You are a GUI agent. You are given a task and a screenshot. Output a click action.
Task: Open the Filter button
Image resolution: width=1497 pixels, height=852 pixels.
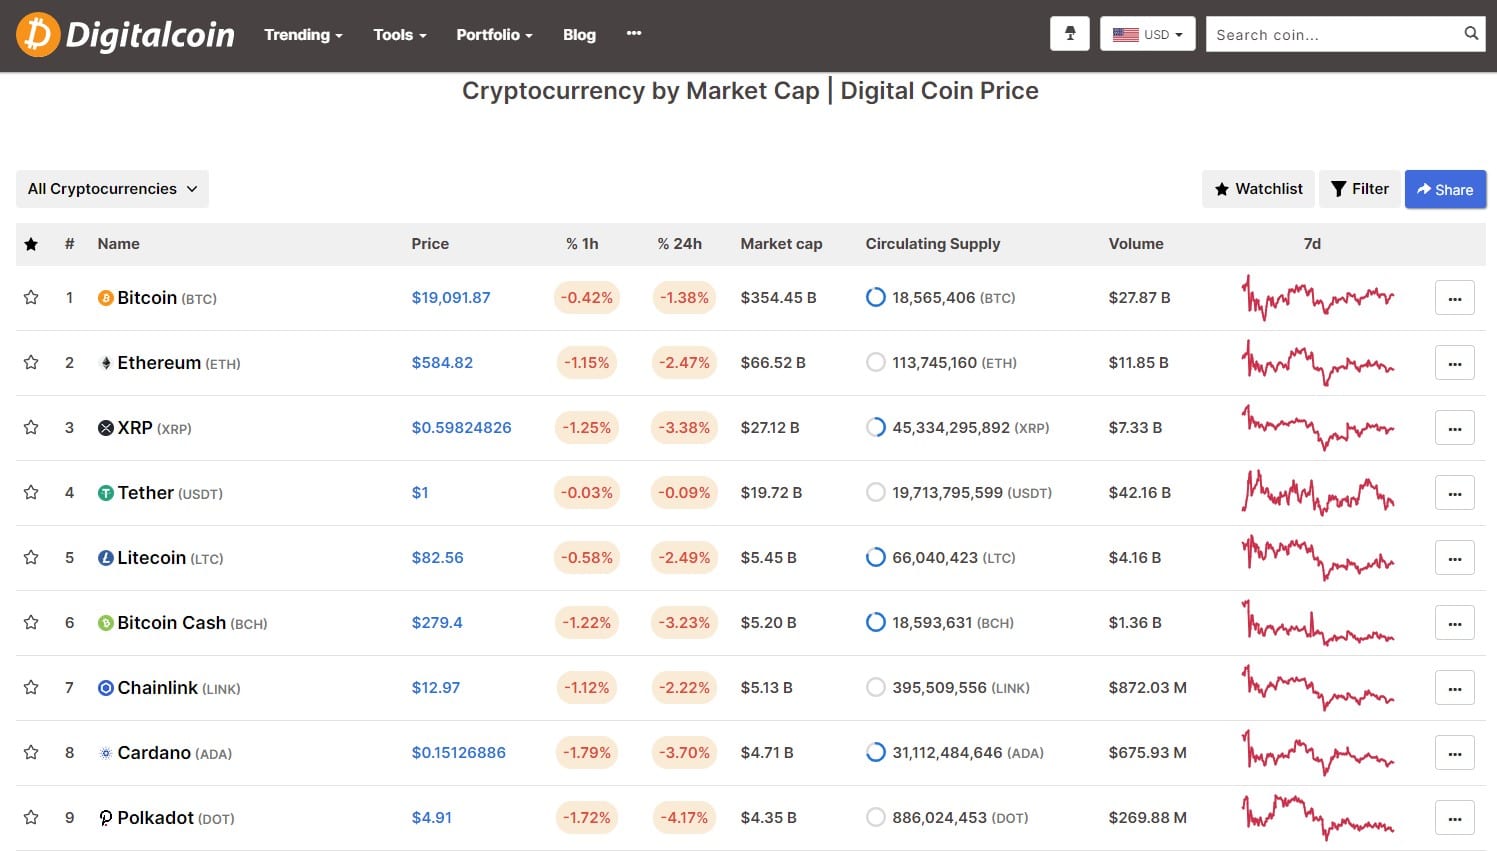point(1360,189)
